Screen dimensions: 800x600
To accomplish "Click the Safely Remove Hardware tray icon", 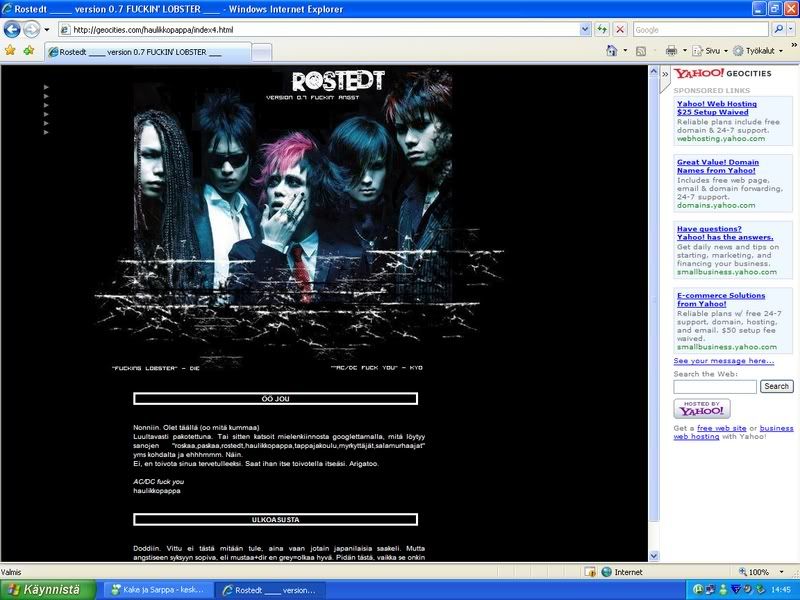I will [x=760, y=590].
